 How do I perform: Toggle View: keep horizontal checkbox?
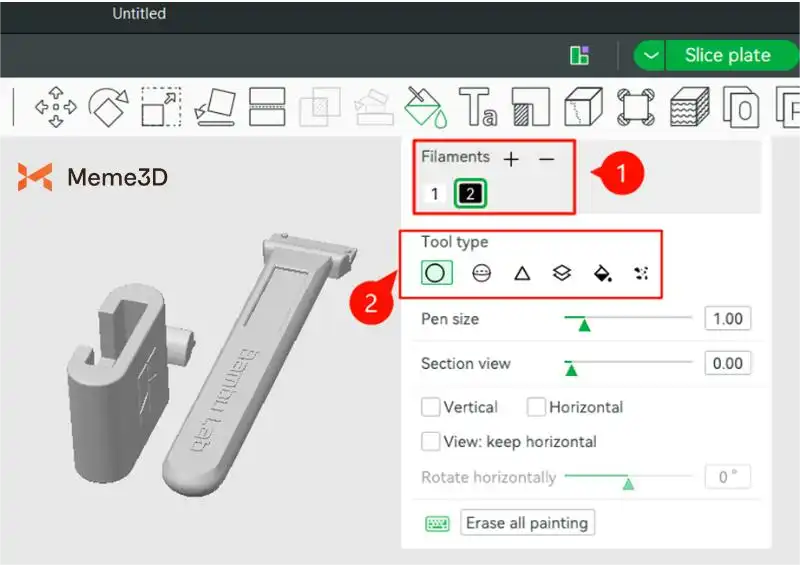pyautogui.click(x=431, y=441)
